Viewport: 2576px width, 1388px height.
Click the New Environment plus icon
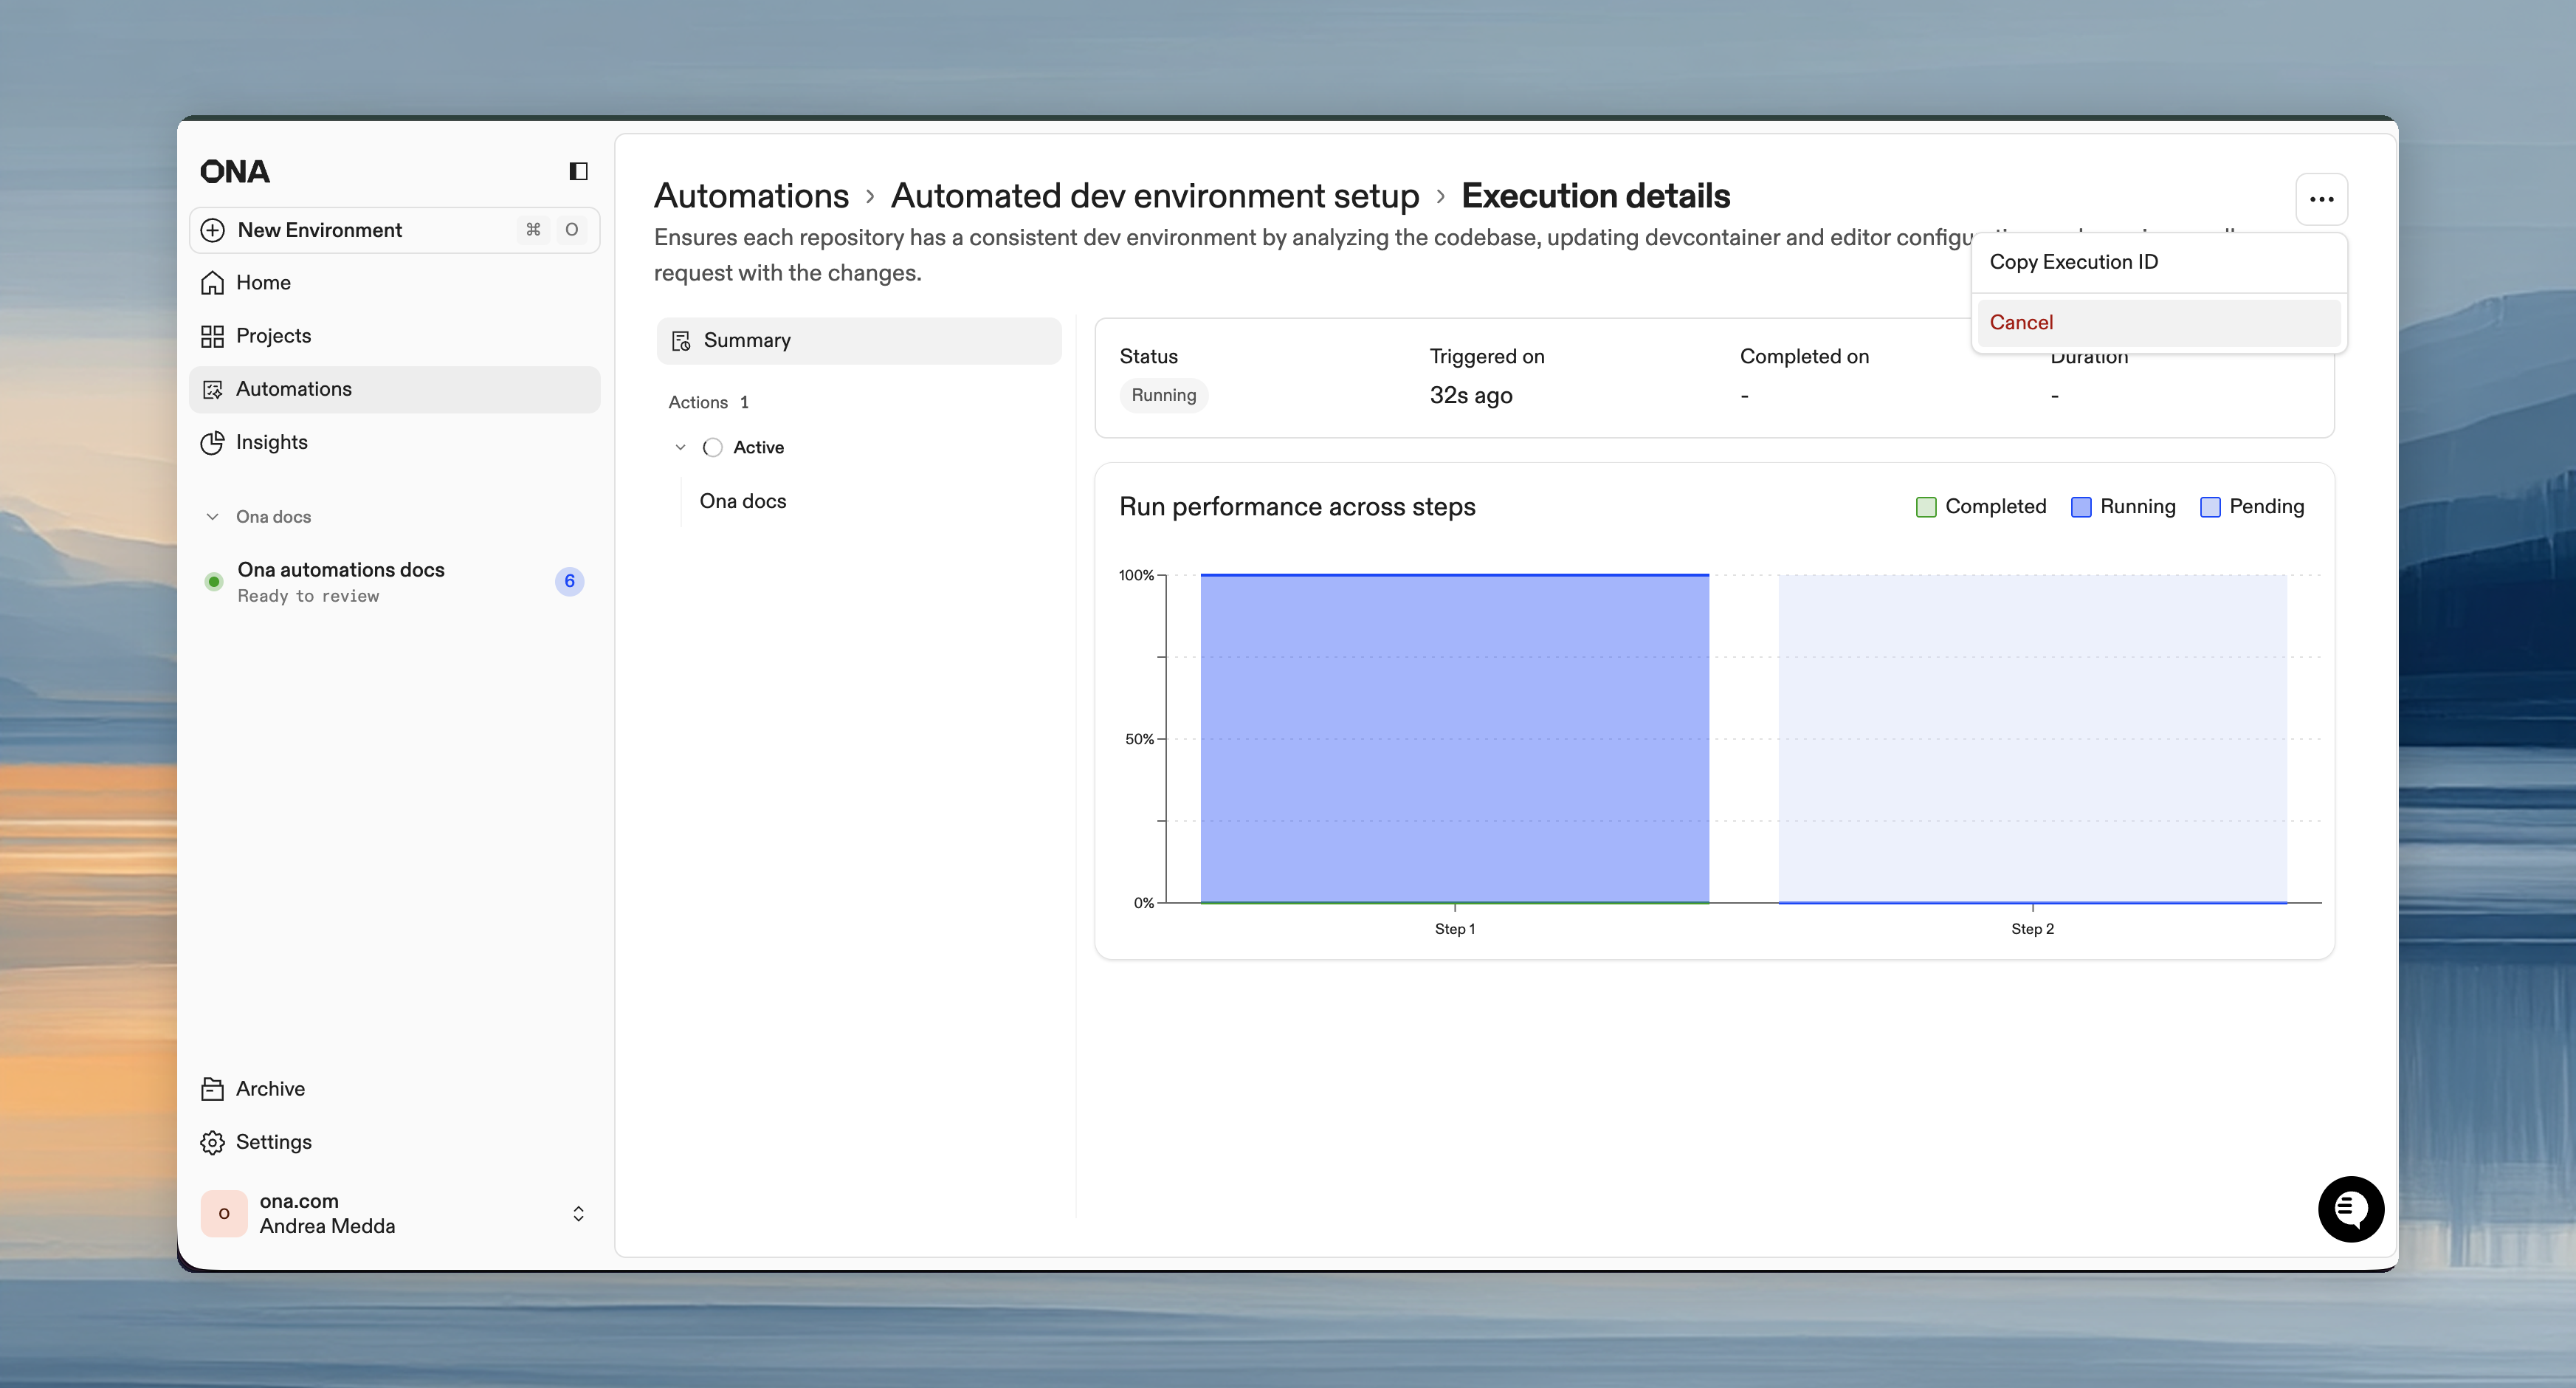[x=213, y=230]
